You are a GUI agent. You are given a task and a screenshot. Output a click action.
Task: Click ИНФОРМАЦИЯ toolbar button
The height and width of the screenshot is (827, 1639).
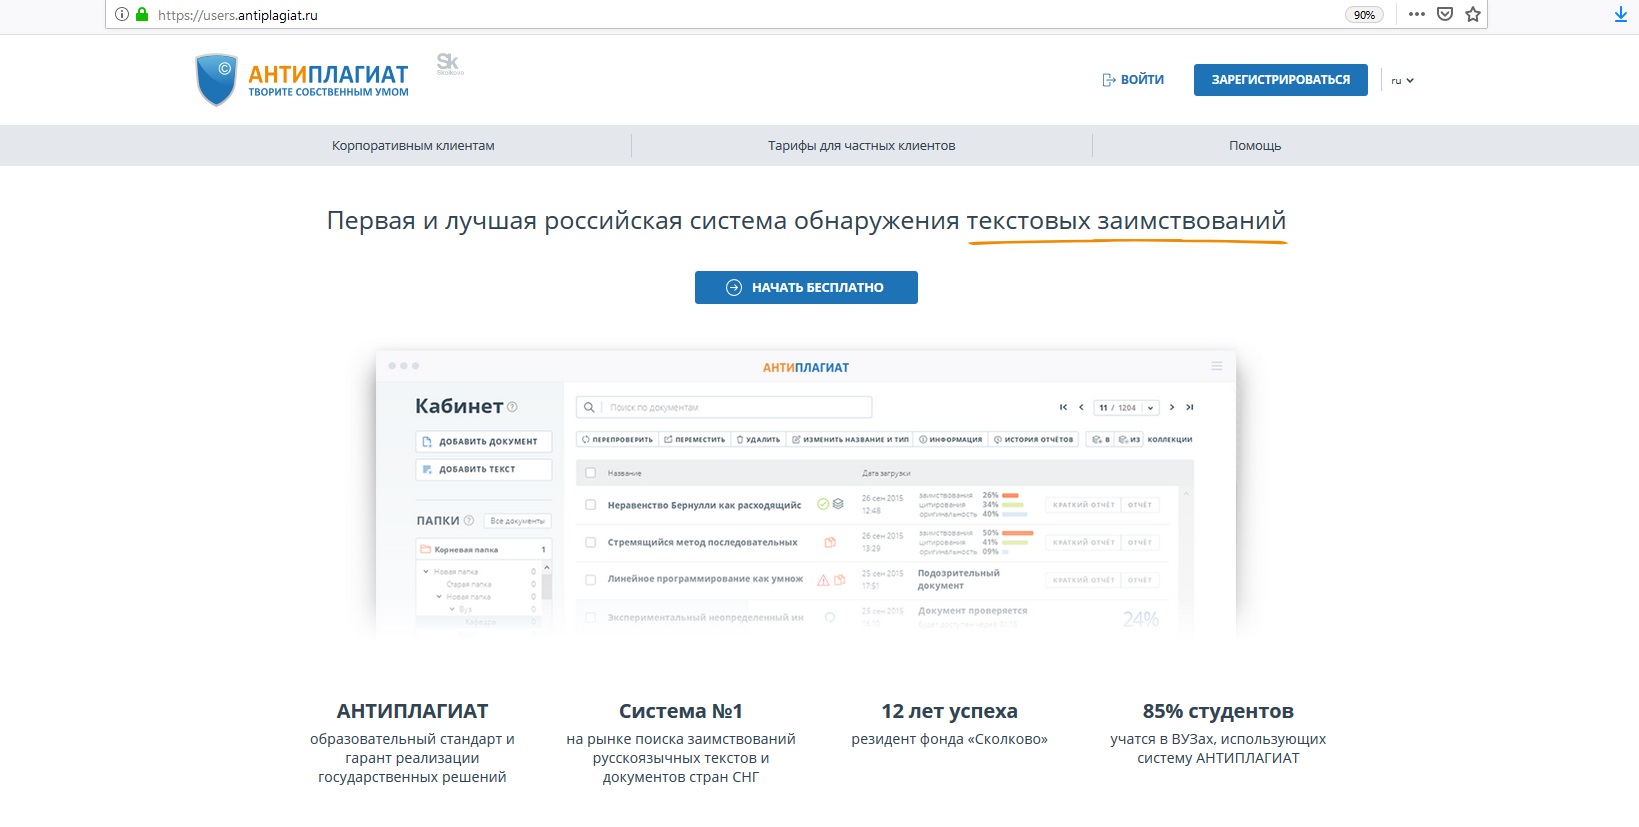coord(951,439)
